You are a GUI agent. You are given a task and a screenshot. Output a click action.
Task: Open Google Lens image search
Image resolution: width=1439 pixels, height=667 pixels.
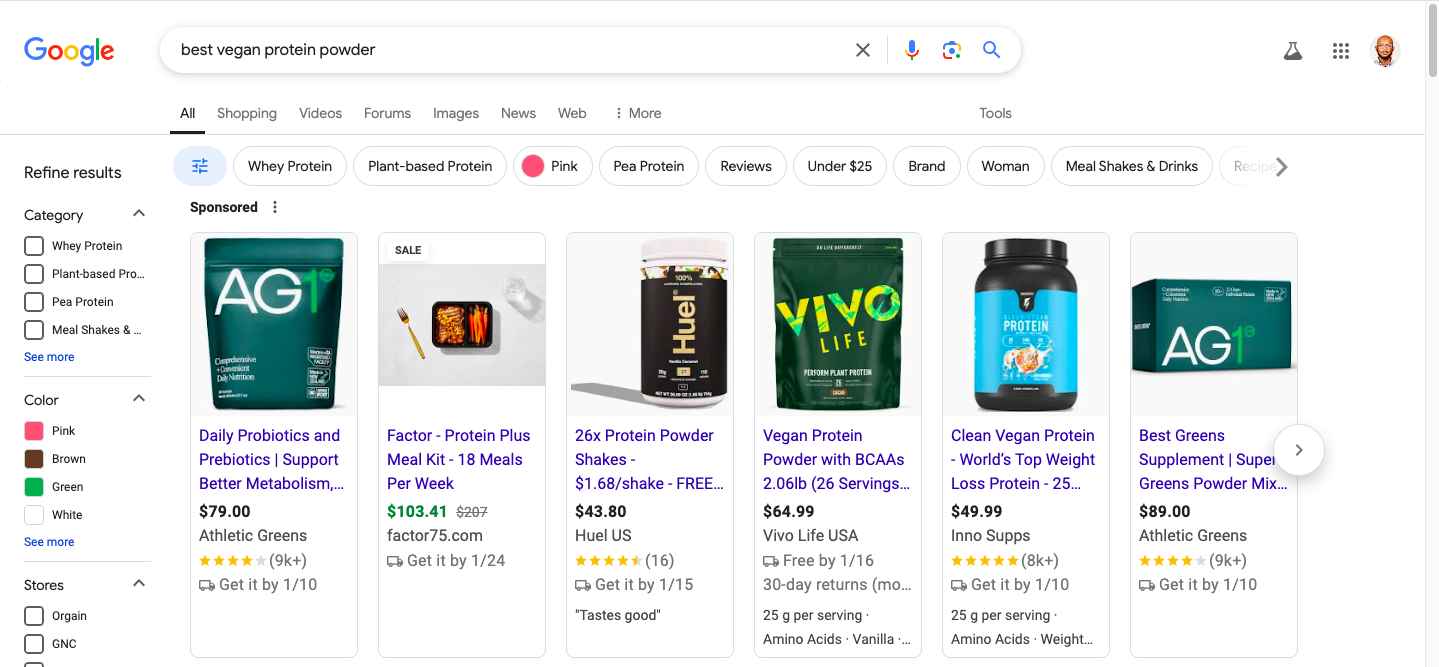pyautogui.click(x=951, y=50)
